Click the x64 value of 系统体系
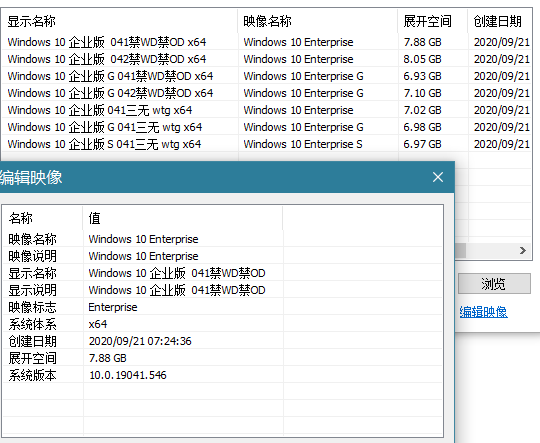This screenshot has height=443, width=540. pos(98,324)
